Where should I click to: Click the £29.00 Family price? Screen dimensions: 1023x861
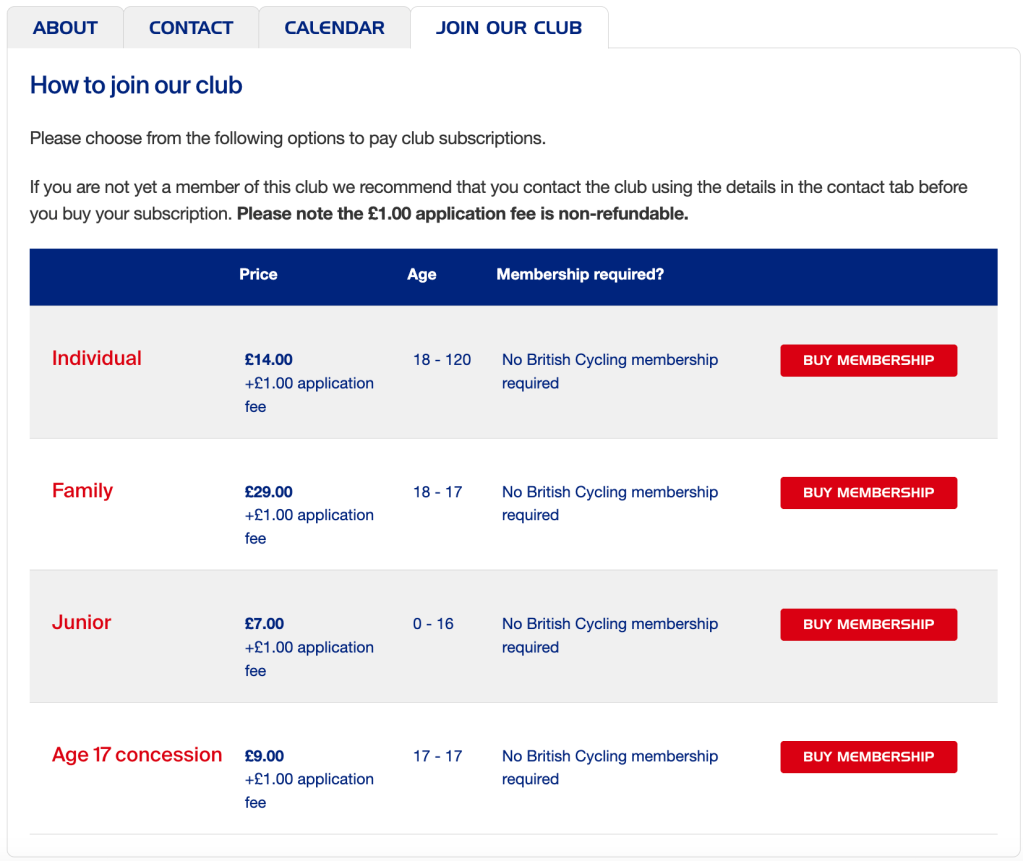click(269, 492)
